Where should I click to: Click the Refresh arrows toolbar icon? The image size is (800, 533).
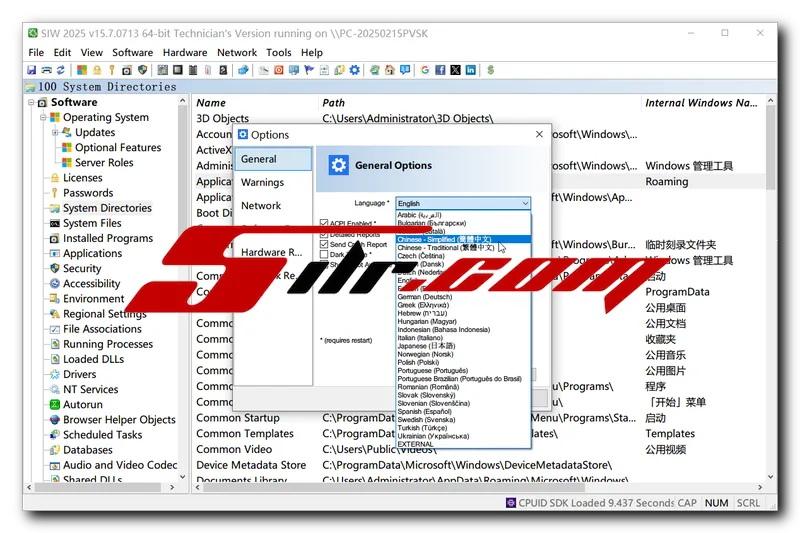[61, 70]
